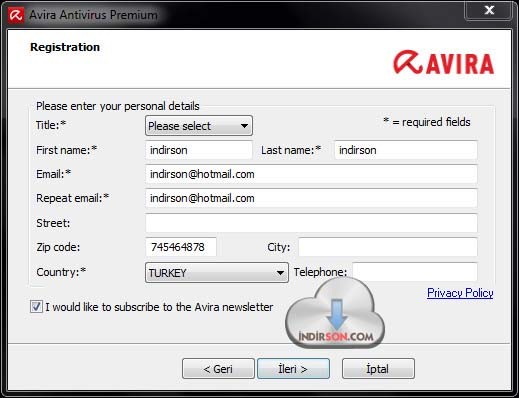Click the 'Avira Antivirus Premium' window title
Screen dimensions: 519x398
(x=93, y=15)
